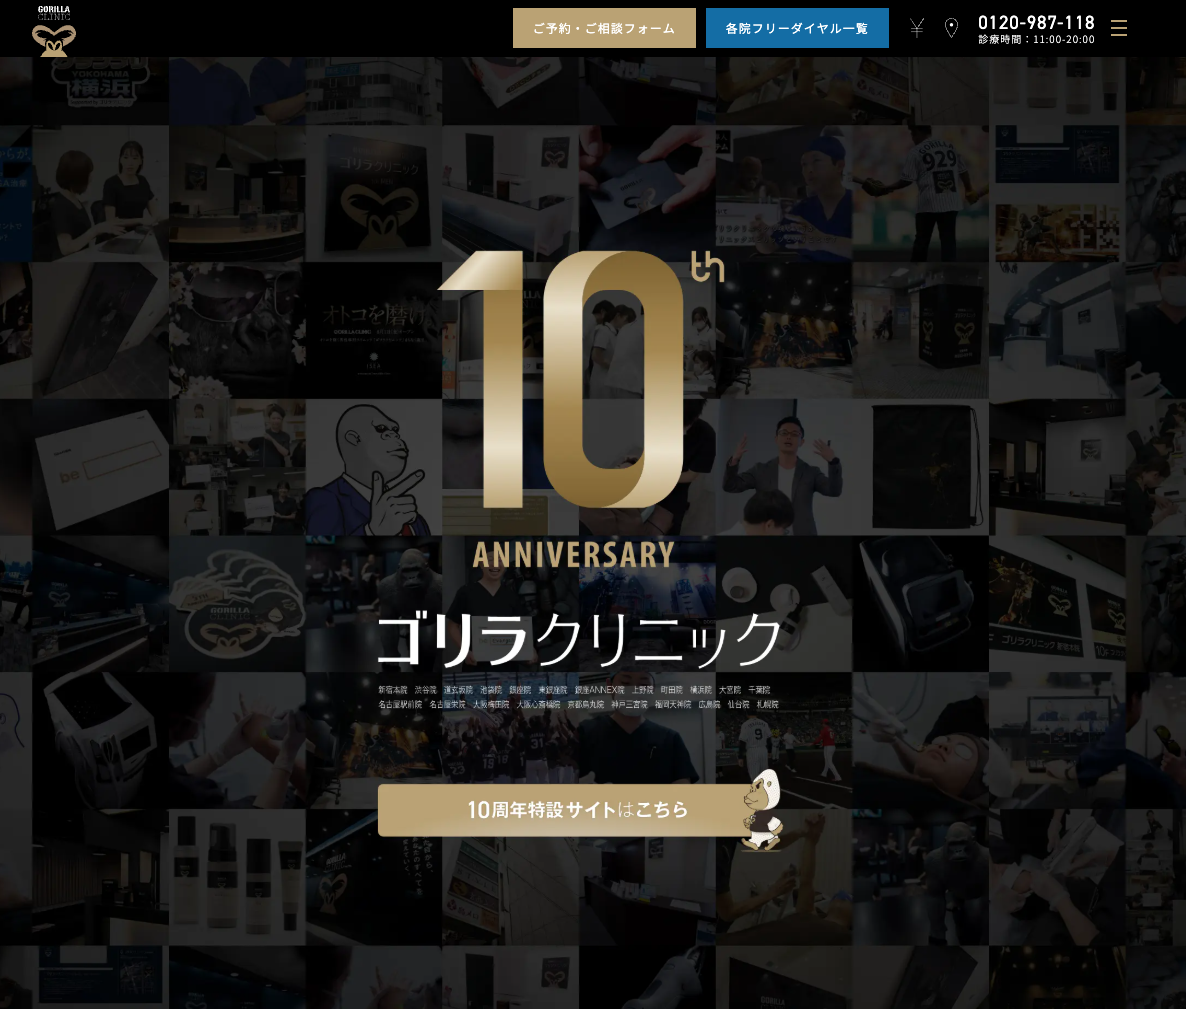
Task: Select 京都烏丸院 in the clinic list
Action: point(586,704)
